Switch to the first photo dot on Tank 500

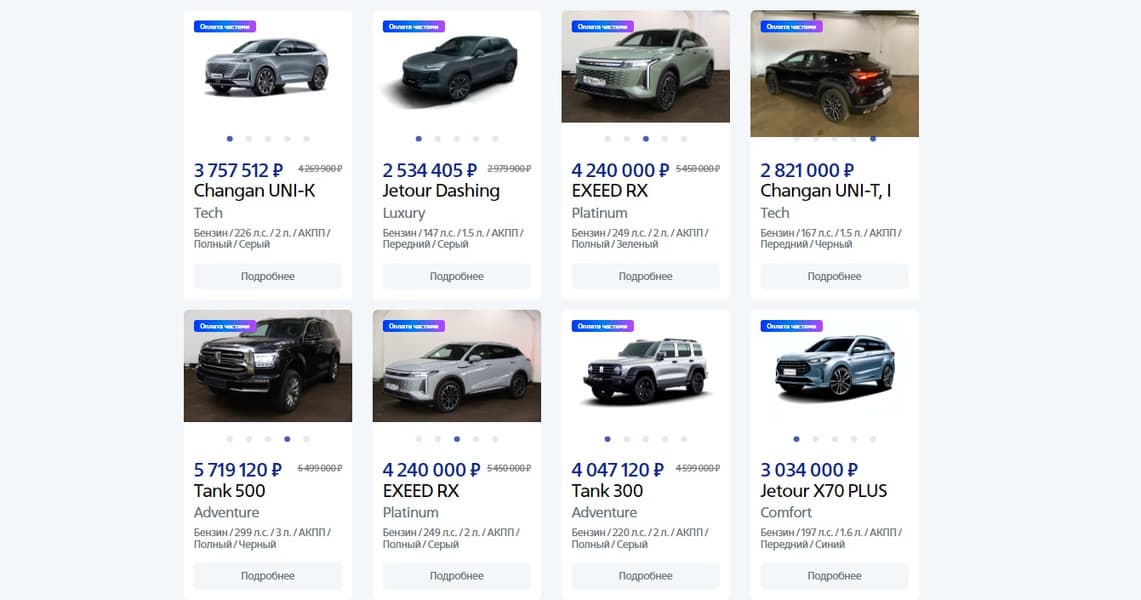click(x=230, y=439)
